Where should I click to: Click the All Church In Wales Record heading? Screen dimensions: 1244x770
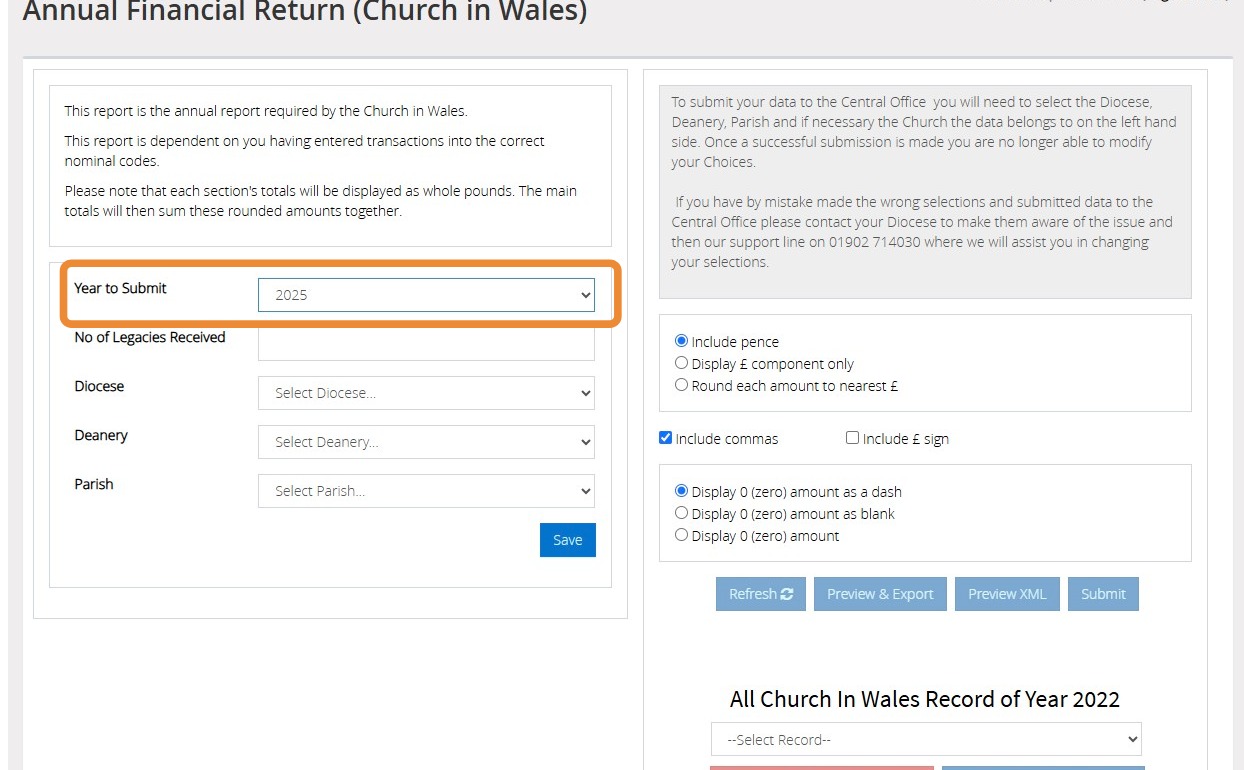click(x=925, y=699)
